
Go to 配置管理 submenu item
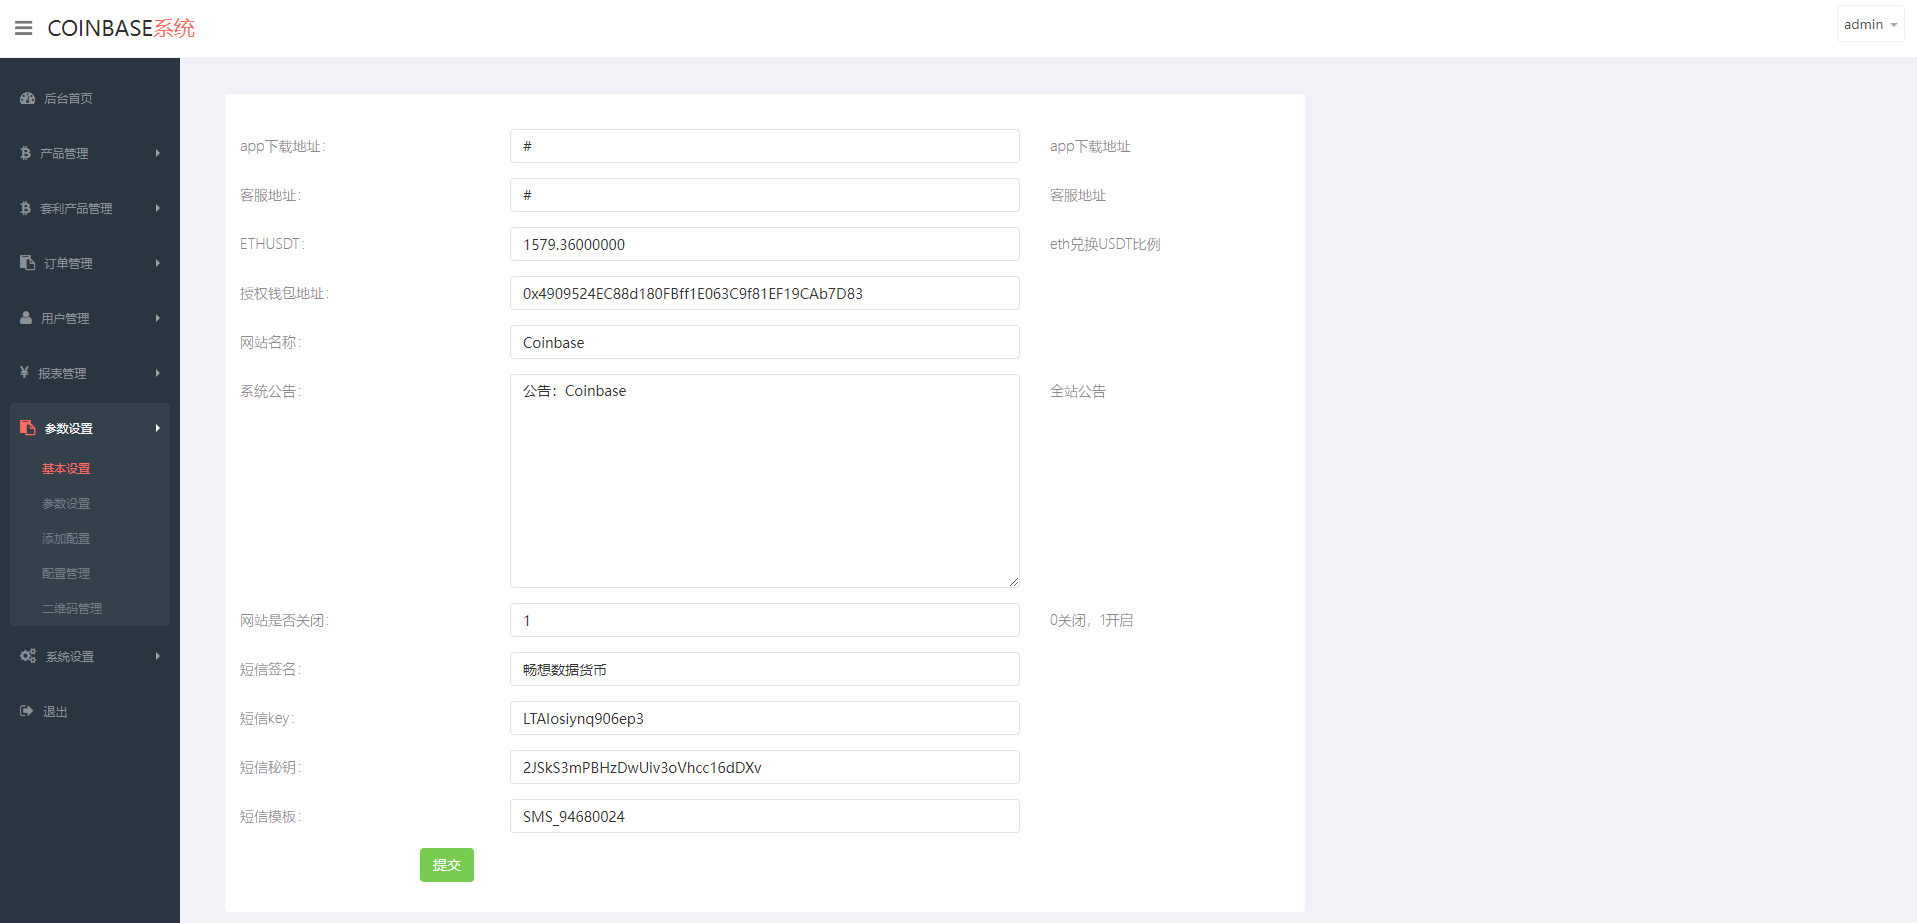click(x=66, y=574)
